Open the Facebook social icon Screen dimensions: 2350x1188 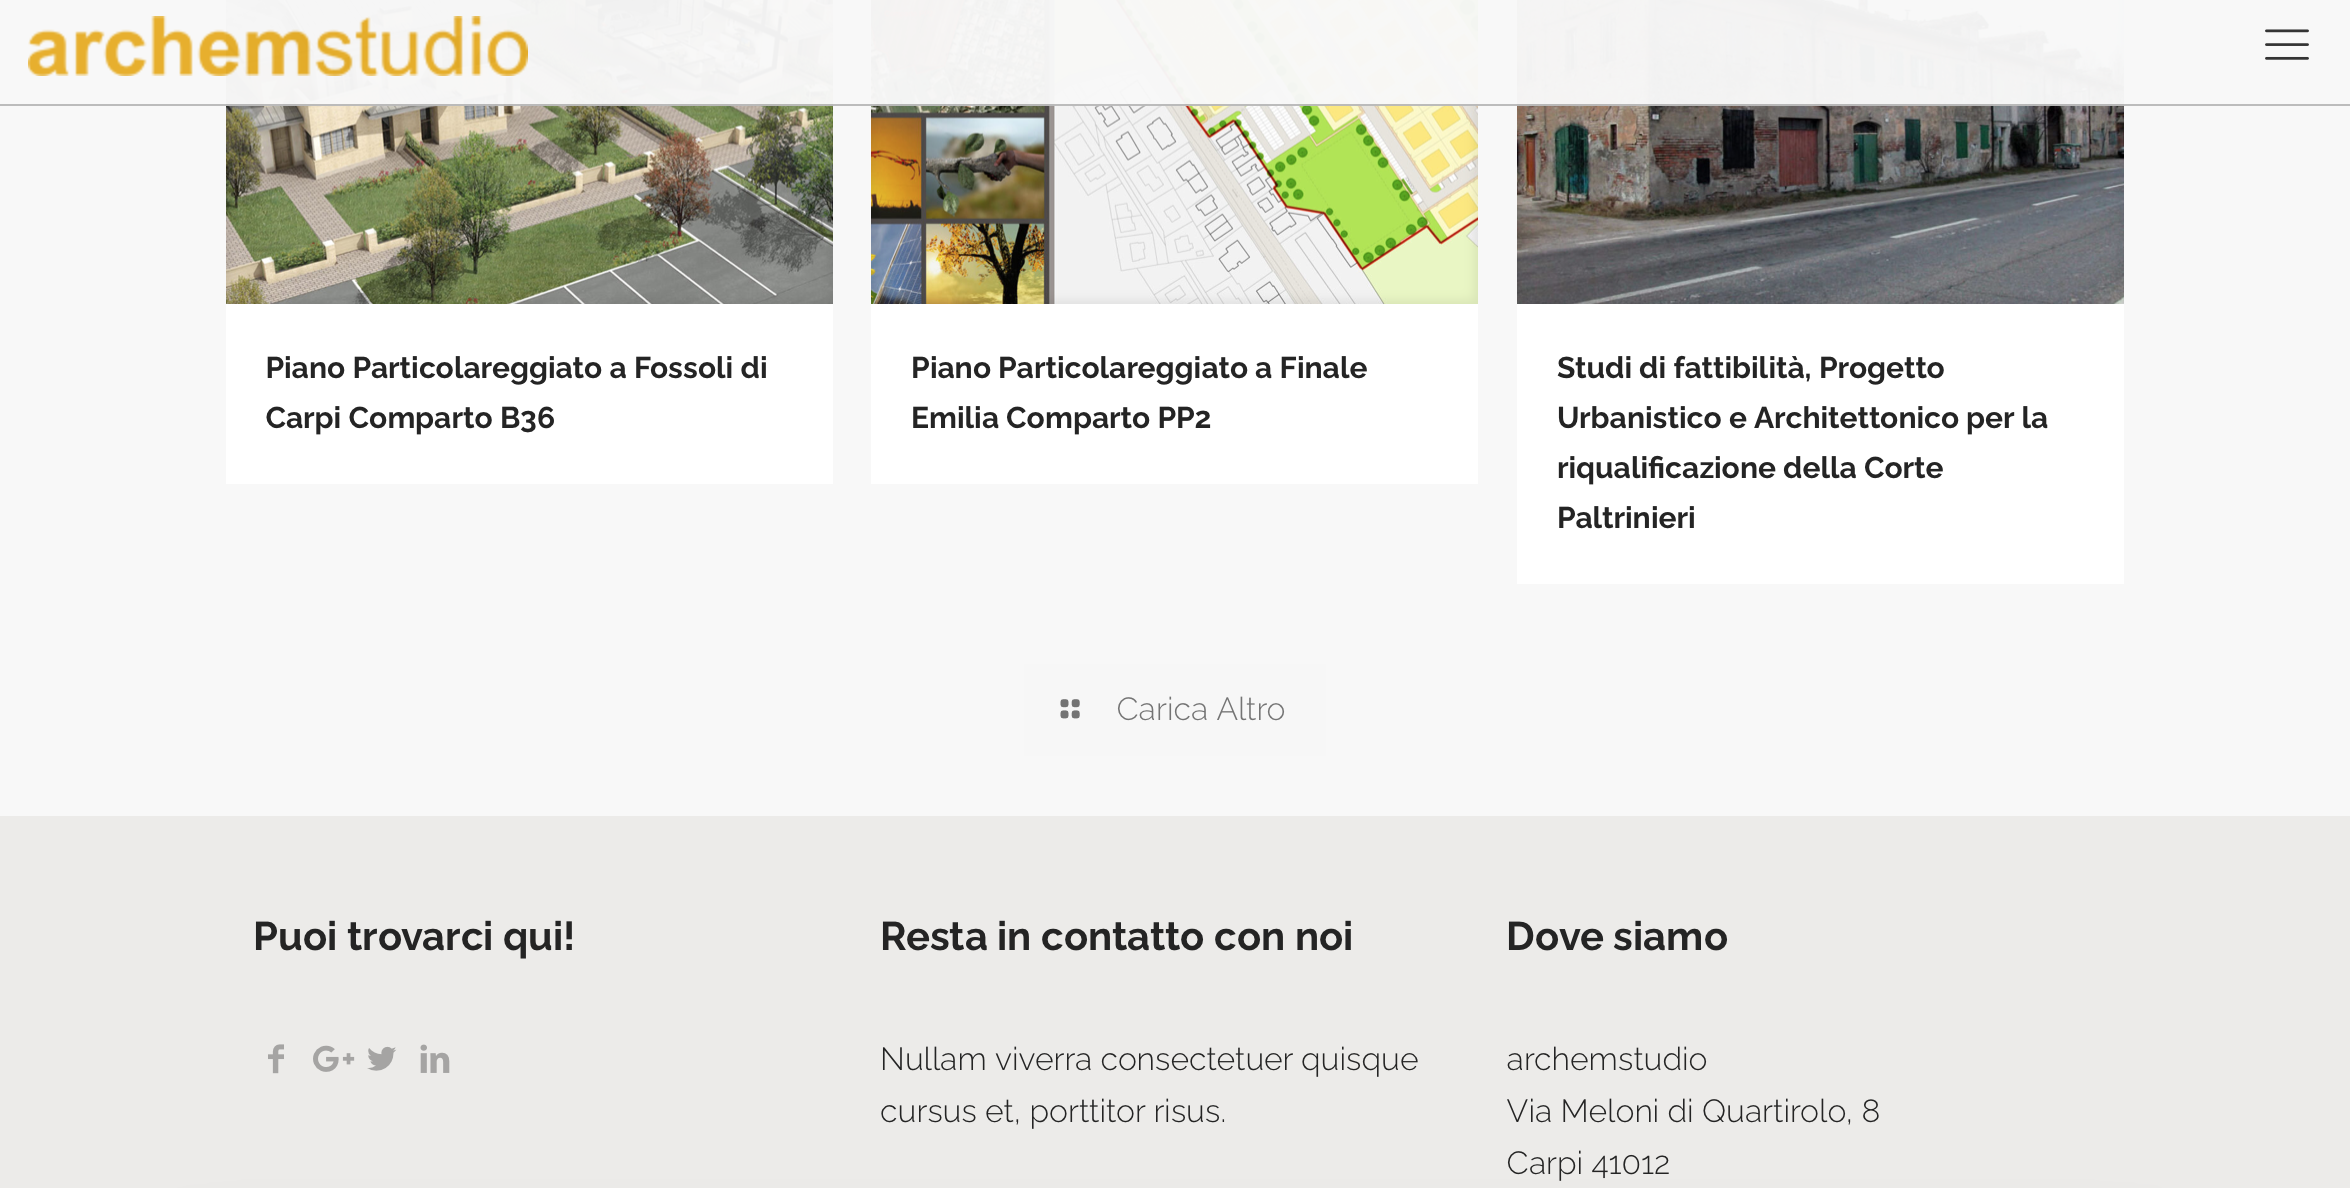pos(276,1059)
